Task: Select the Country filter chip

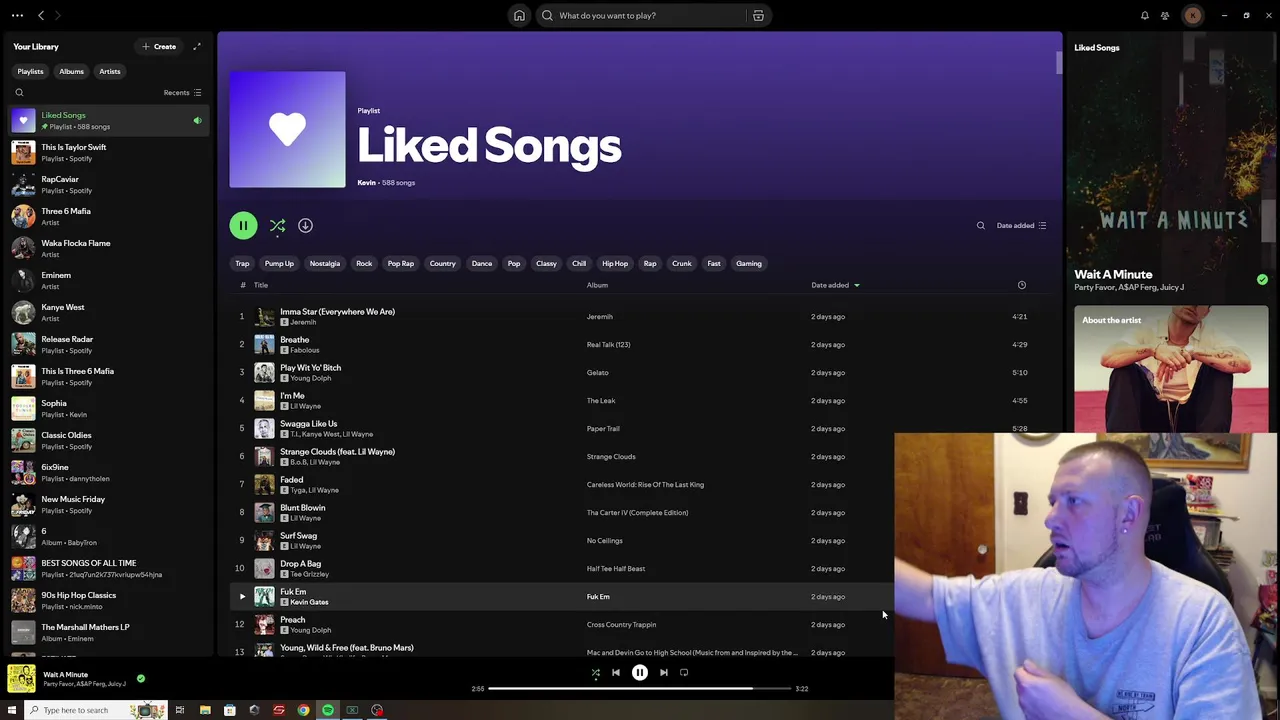Action: pos(442,263)
